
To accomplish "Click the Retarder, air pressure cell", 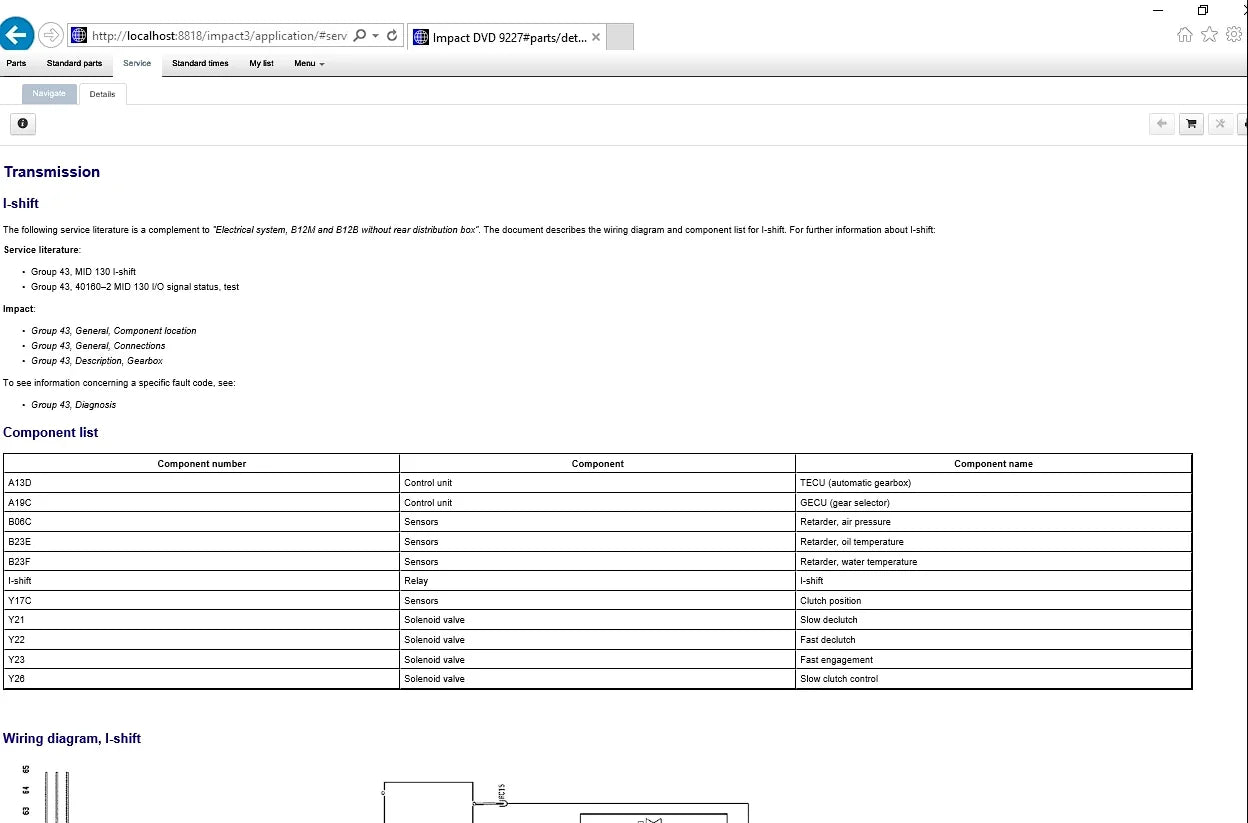I will coord(993,522).
